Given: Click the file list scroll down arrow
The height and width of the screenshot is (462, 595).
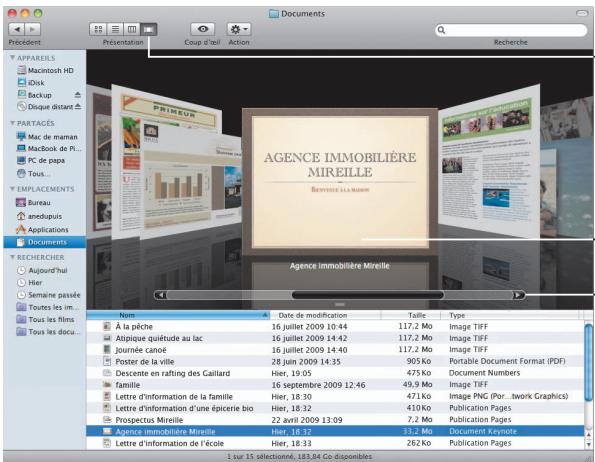Looking at the screenshot, I should pyautogui.click(x=589, y=444).
